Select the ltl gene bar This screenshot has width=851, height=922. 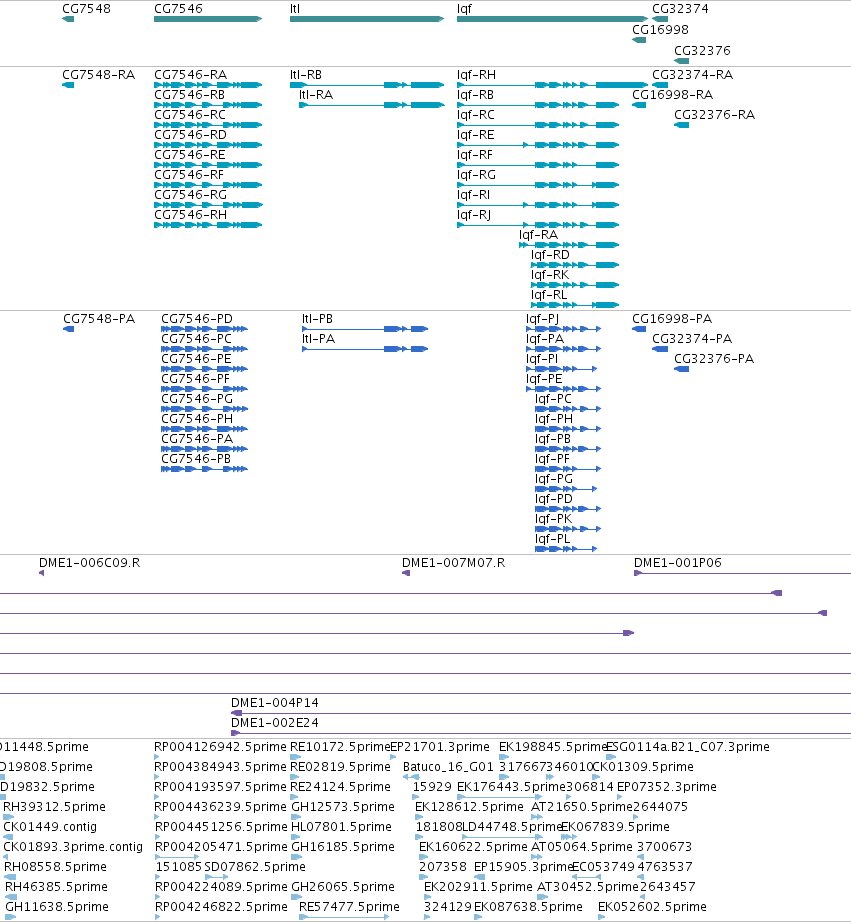(x=367, y=19)
